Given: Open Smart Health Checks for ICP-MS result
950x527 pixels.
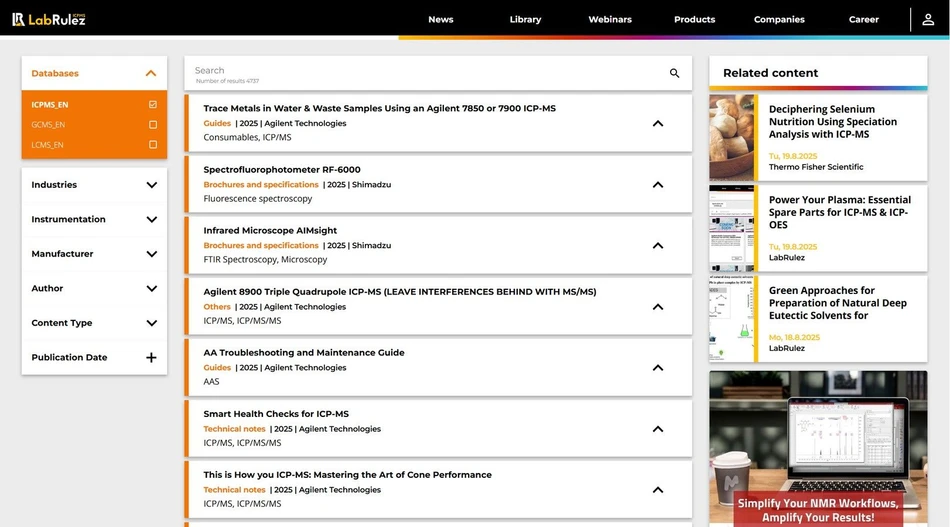Looking at the screenshot, I should (276, 414).
